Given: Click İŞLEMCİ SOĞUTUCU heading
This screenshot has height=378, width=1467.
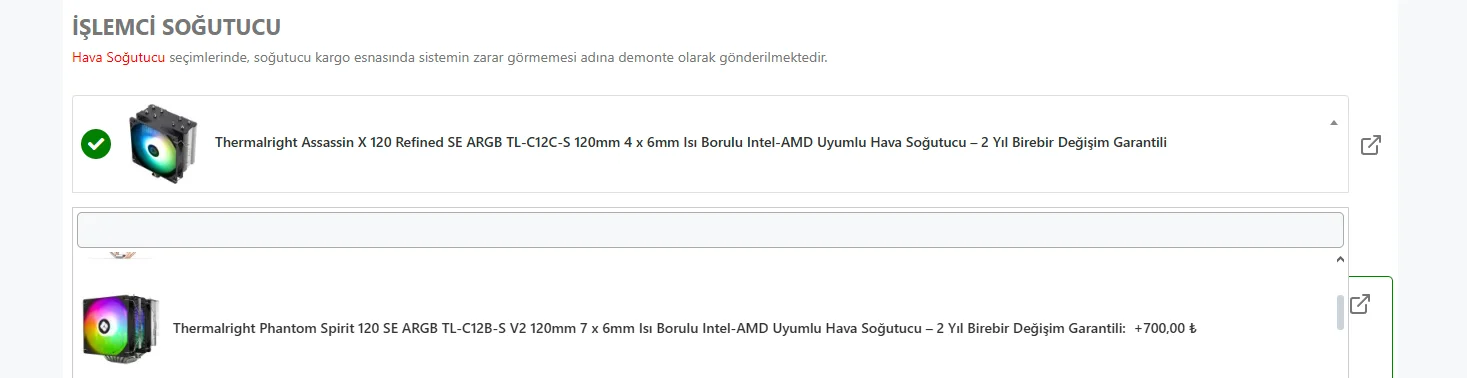Looking at the screenshot, I should click(176, 26).
